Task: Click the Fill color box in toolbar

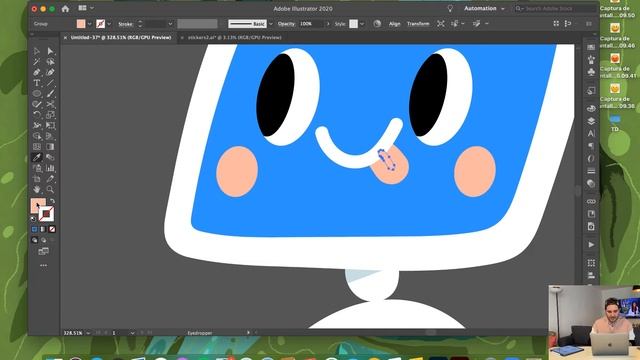Action: [38, 205]
